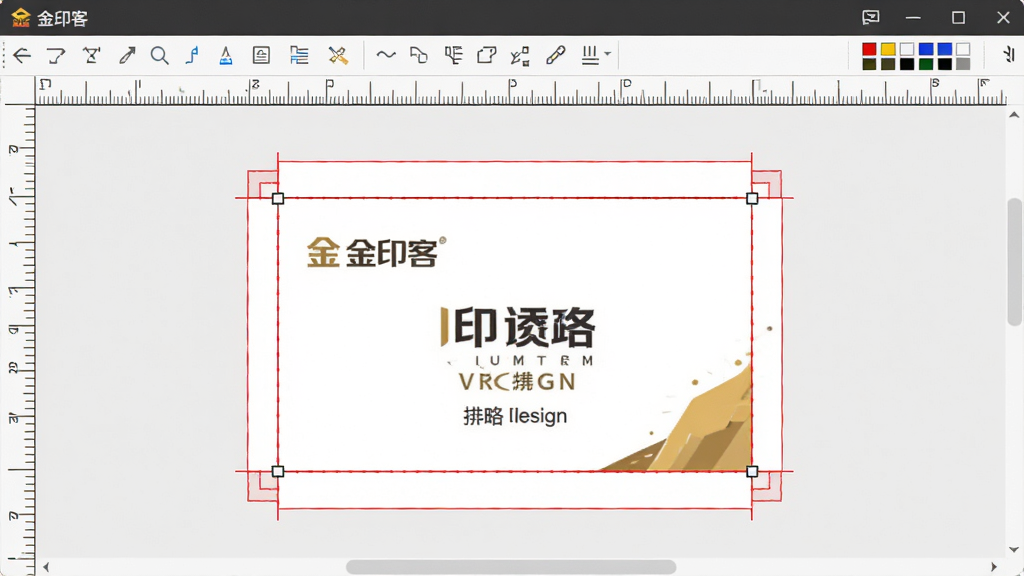This screenshot has height=576, width=1024.
Task: Maximize the 金印客 window
Action: pyautogui.click(x=958, y=18)
